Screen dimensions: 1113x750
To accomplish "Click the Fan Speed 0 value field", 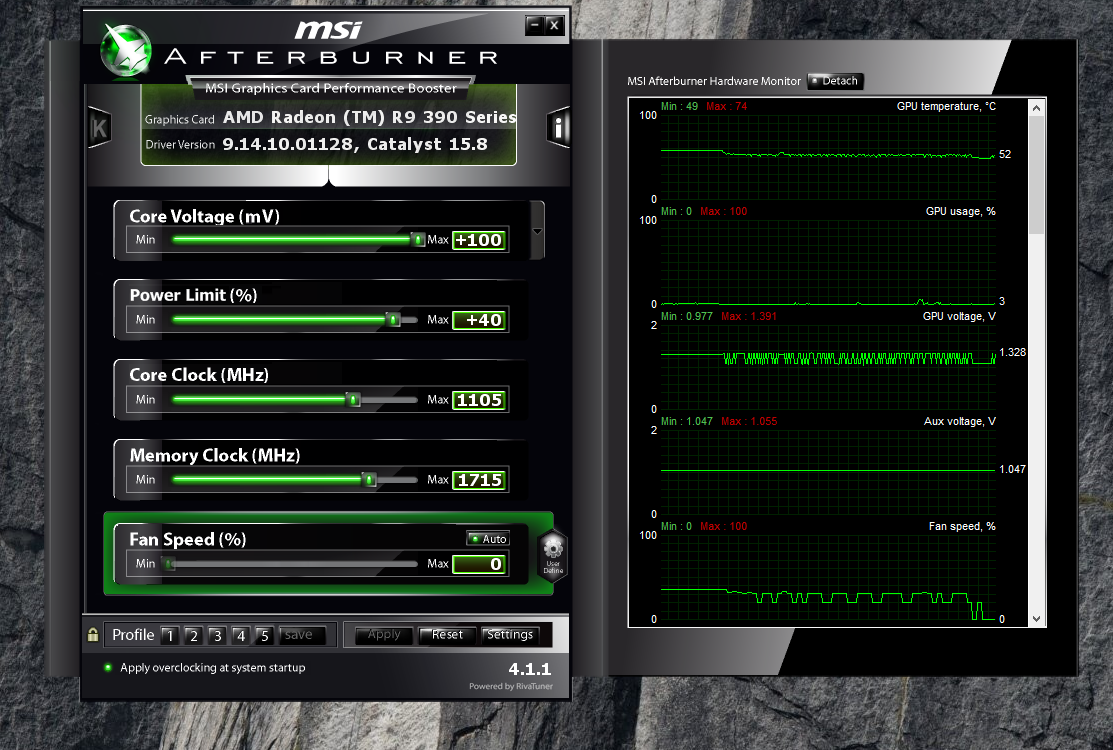I will pyautogui.click(x=480, y=564).
